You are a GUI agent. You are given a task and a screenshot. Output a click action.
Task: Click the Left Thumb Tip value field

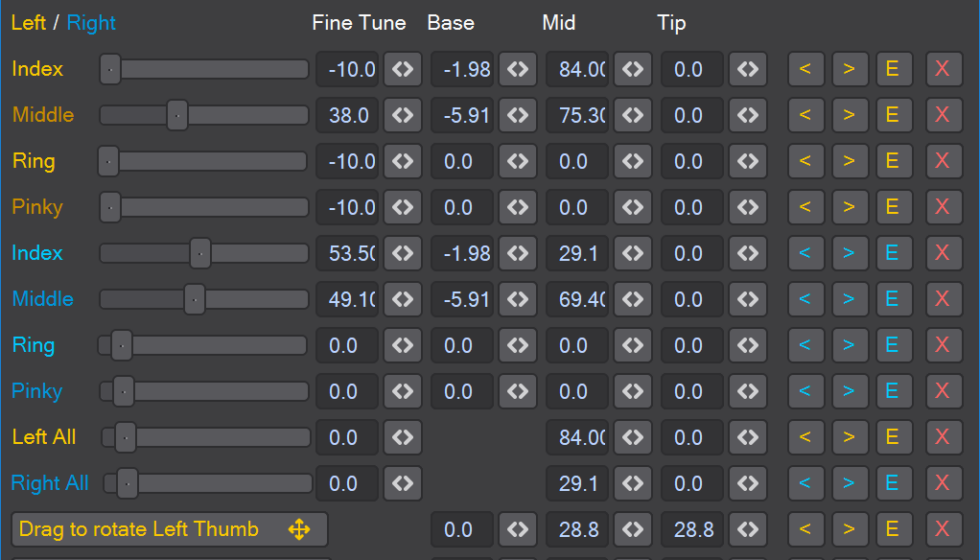[691, 529]
